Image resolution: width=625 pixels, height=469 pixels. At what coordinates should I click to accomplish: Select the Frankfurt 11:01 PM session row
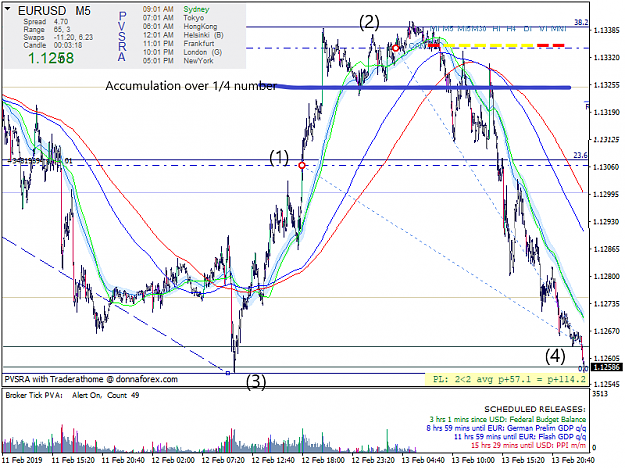coord(178,43)
